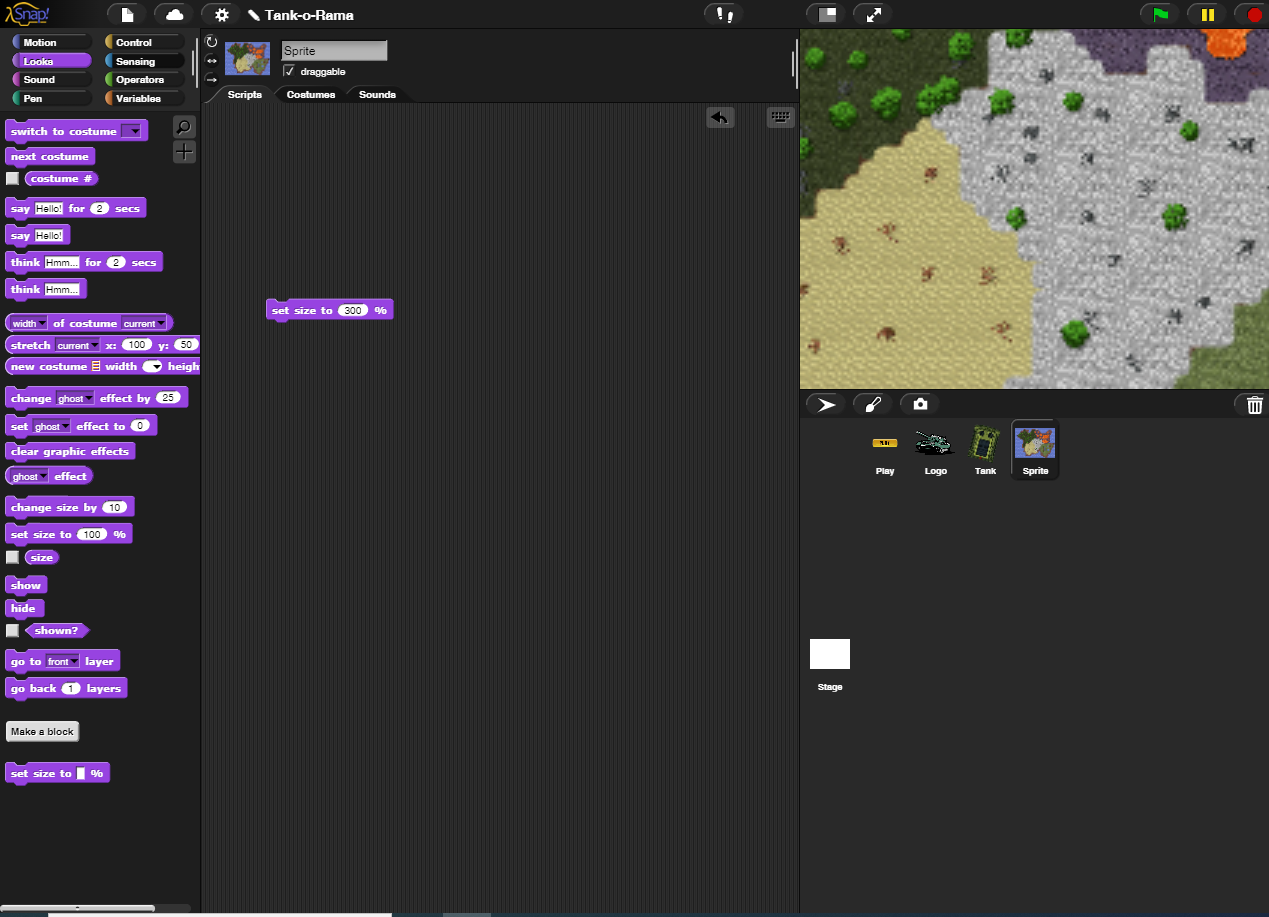Viewport: 1269px width, 917px height.
Task: Add a new turtle sprite with the arrow icon
Action: [825, 404]
